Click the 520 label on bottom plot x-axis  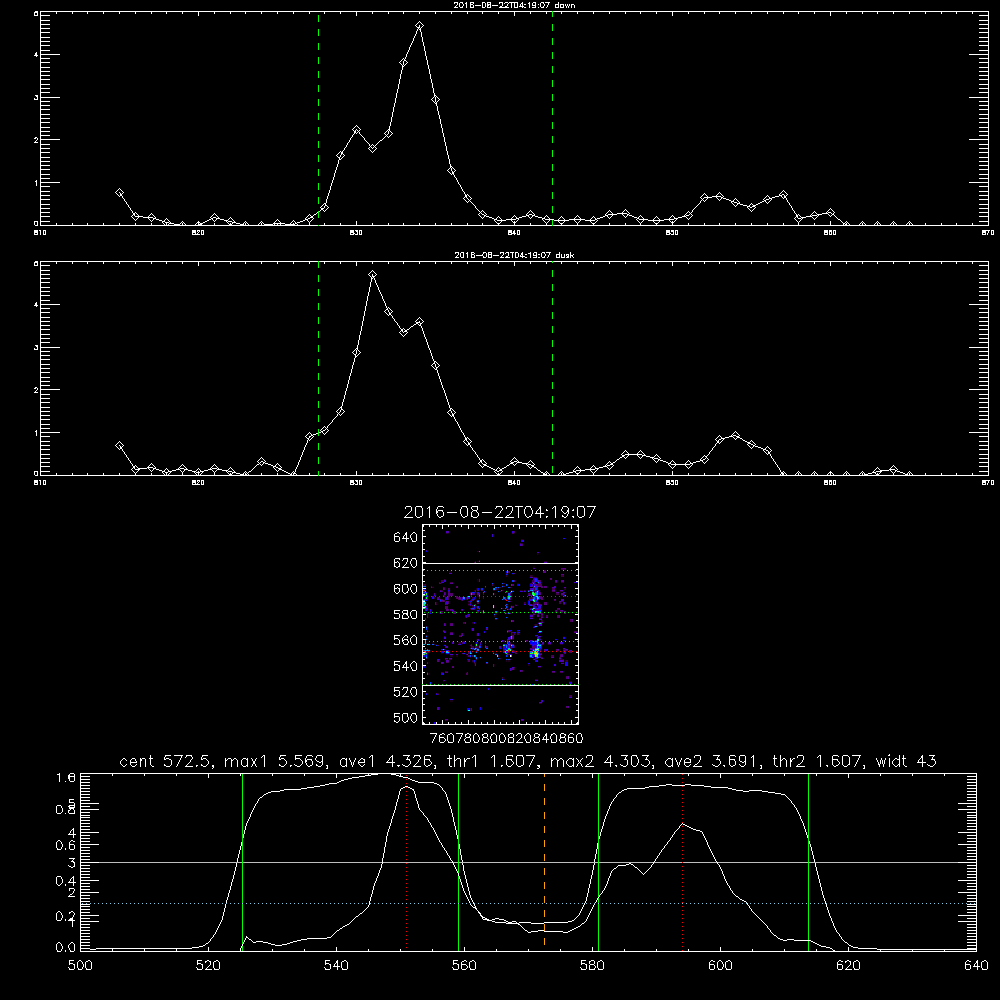pos(208,965)
